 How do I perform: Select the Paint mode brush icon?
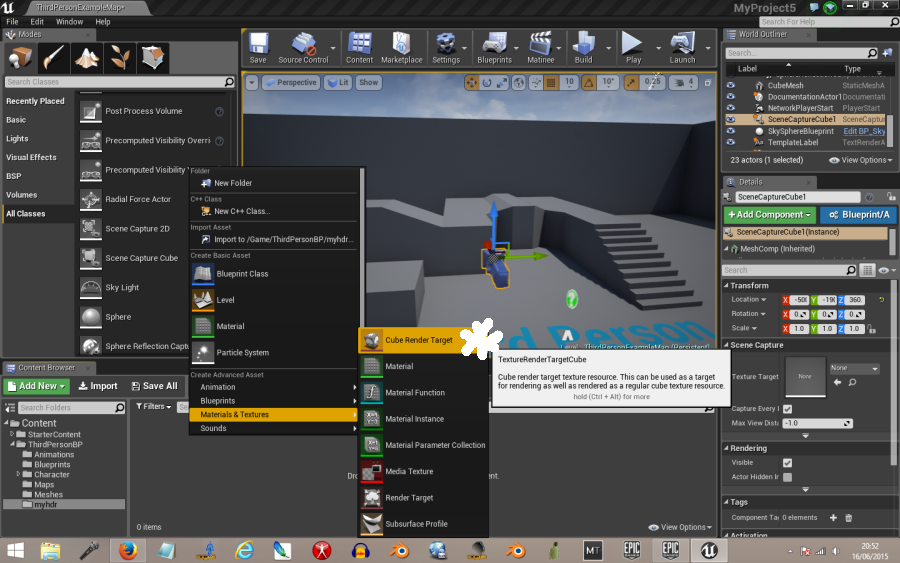[53, 57]
